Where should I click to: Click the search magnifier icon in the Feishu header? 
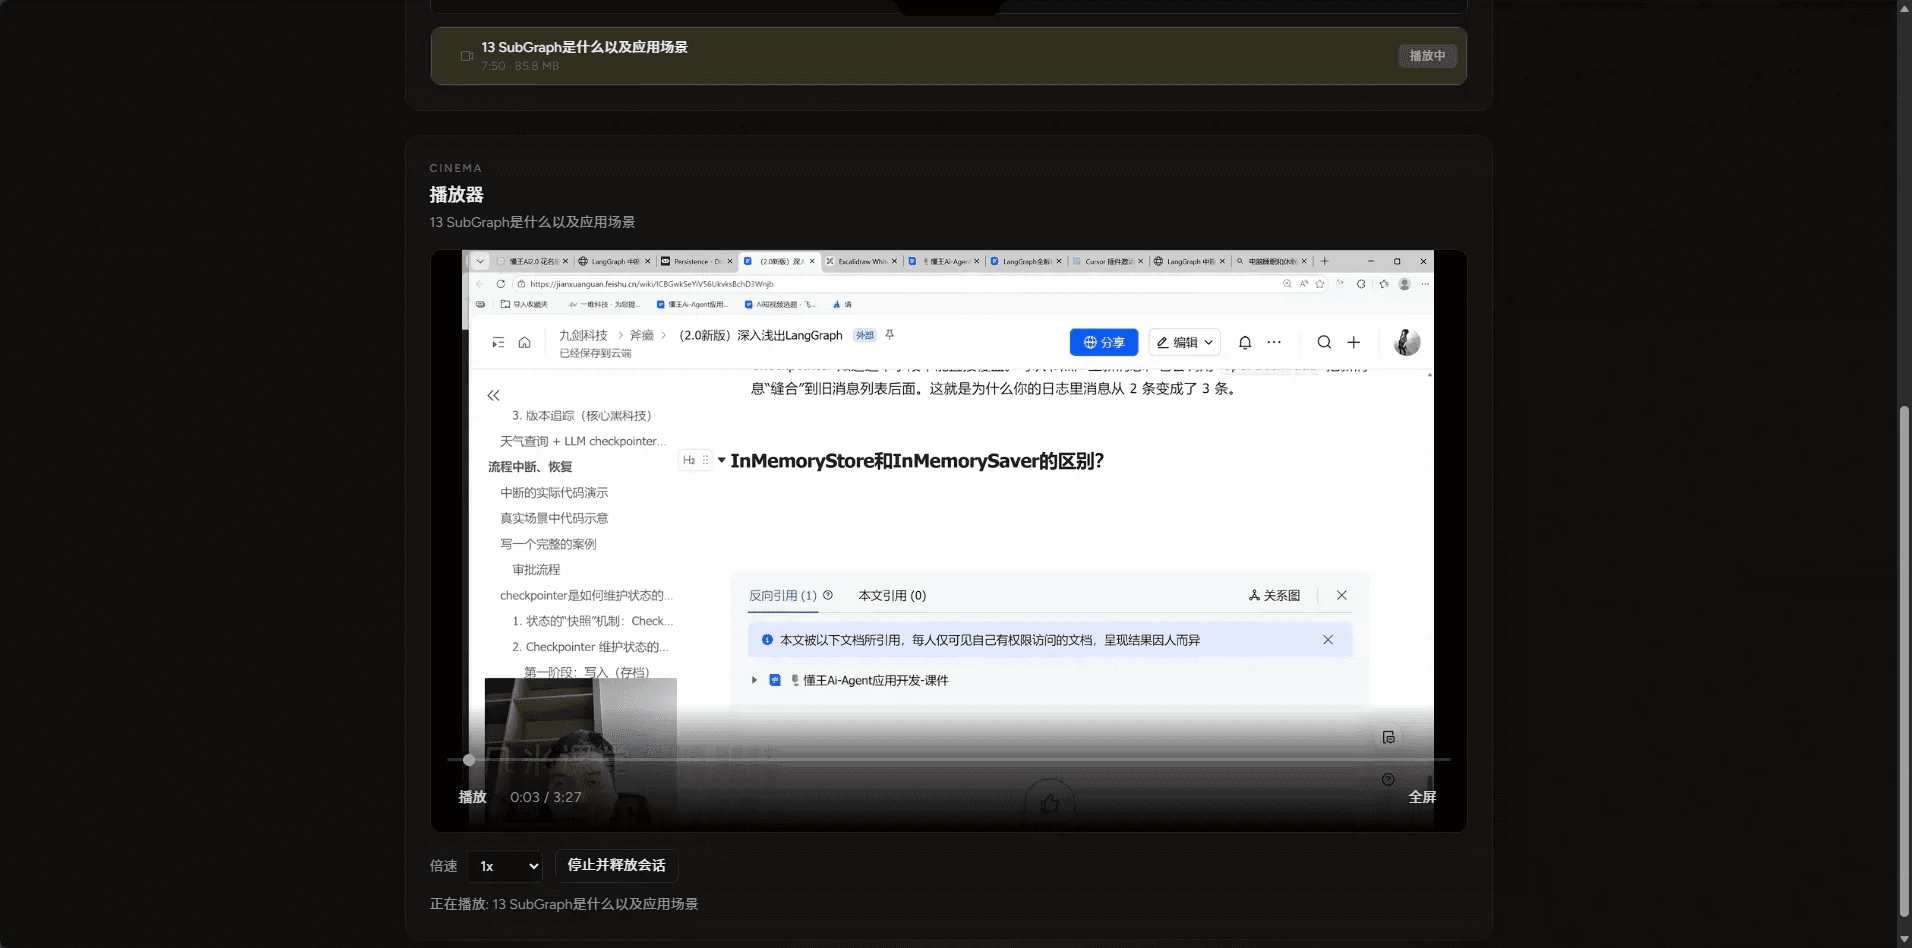coord(1324,342)
